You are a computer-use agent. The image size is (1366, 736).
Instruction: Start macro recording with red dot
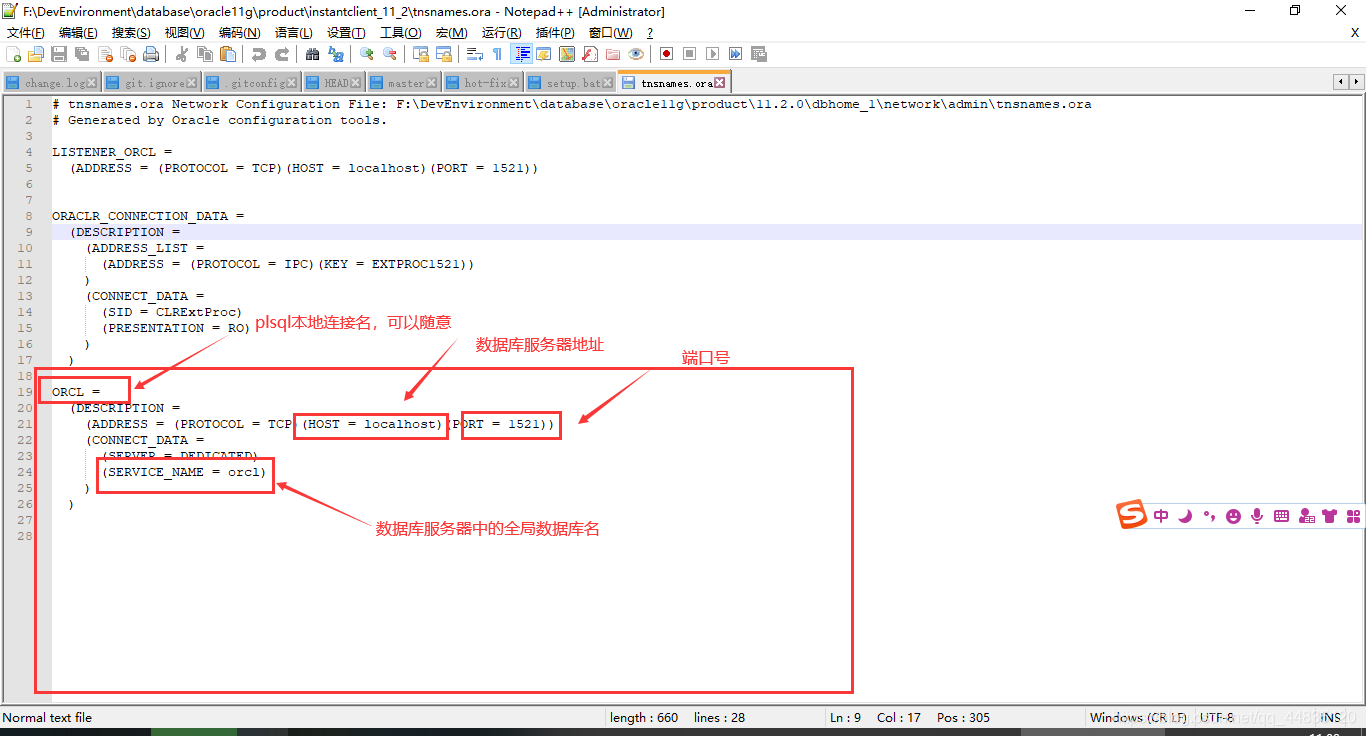click(666, 54)
